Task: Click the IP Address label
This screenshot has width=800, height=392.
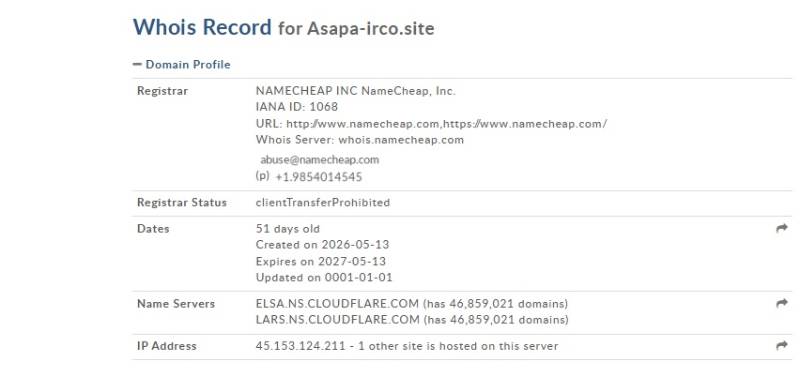Action: (x=167, y=346)
